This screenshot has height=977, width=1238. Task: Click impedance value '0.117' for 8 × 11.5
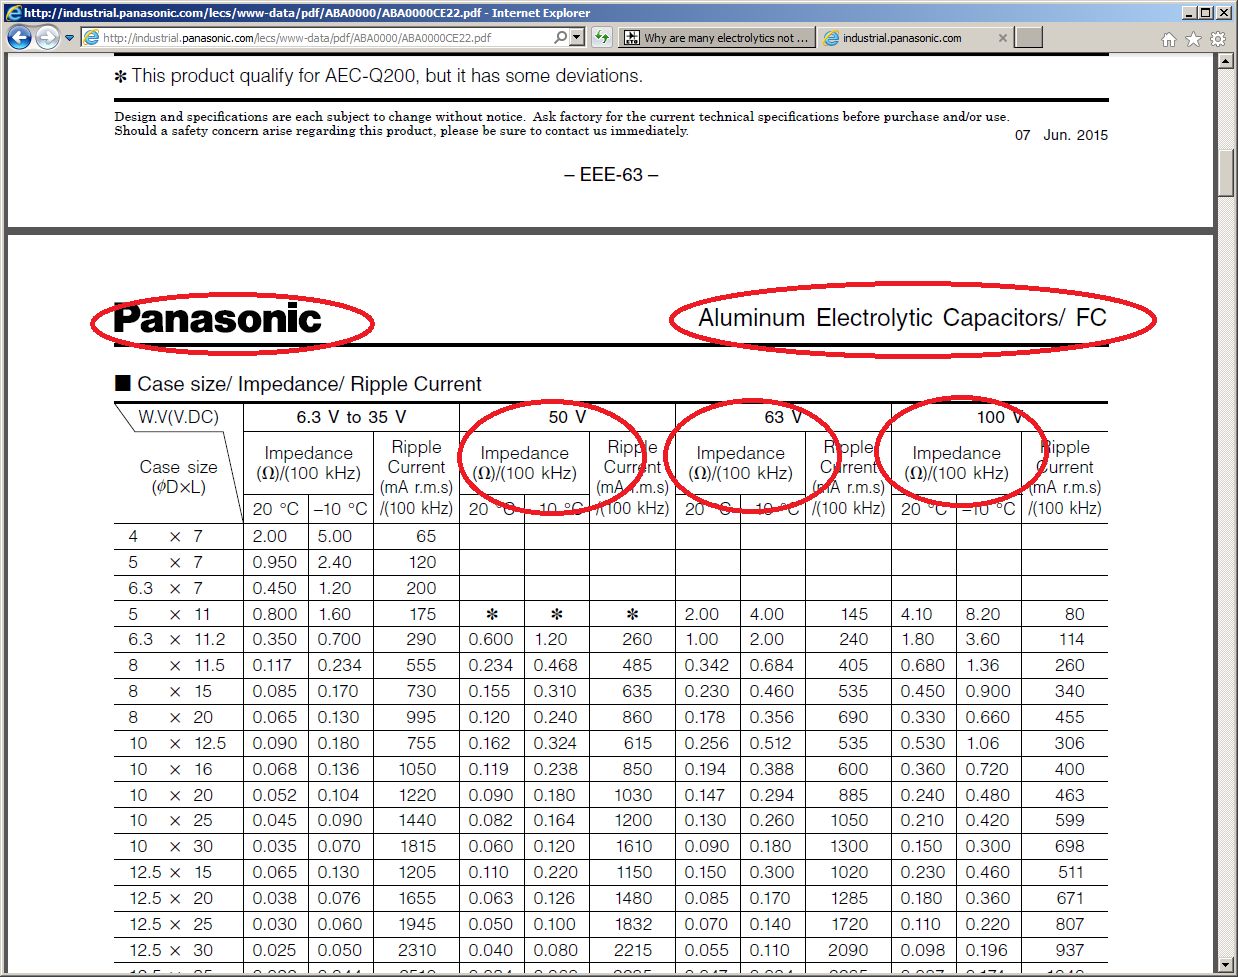click(274, 665)
